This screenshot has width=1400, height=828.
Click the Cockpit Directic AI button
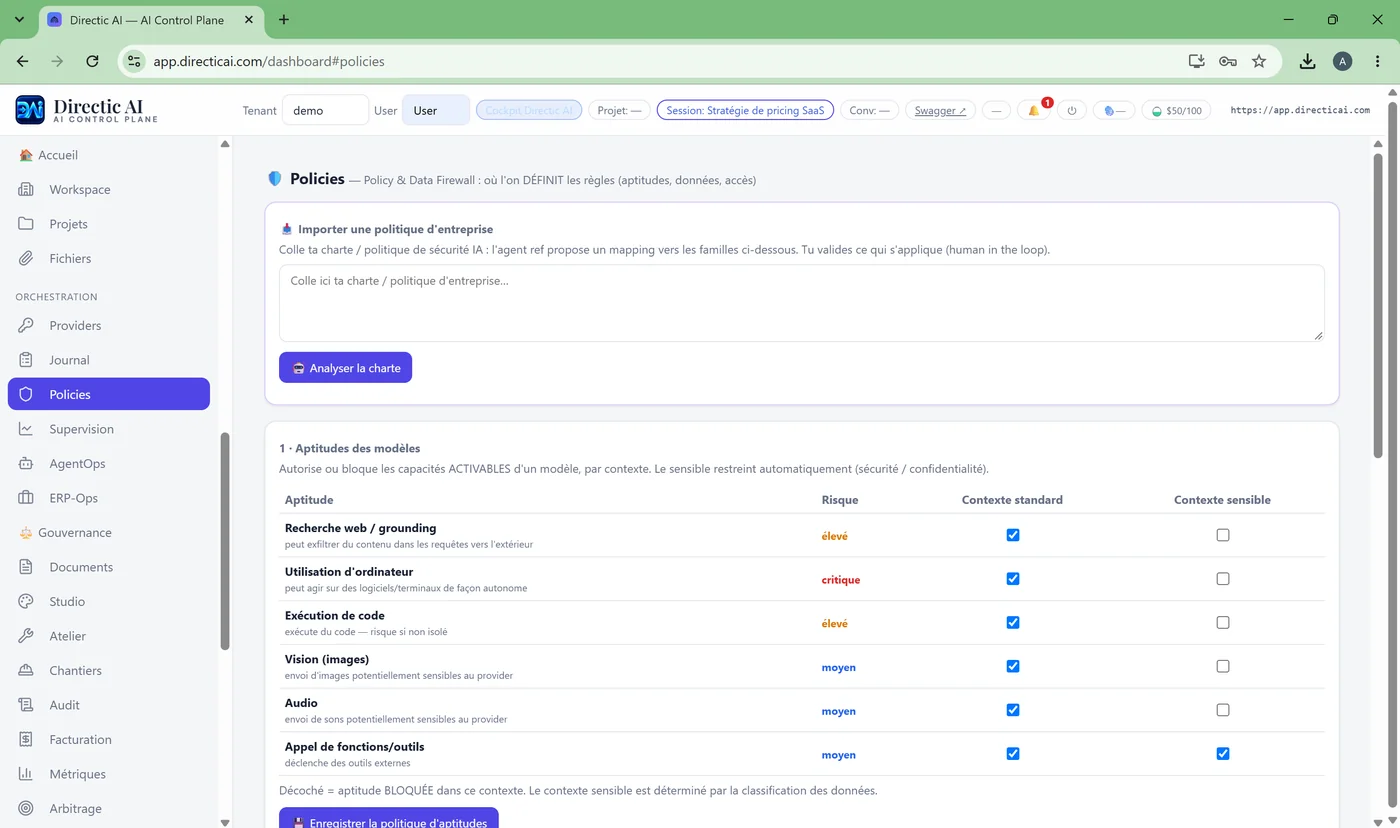529,110
